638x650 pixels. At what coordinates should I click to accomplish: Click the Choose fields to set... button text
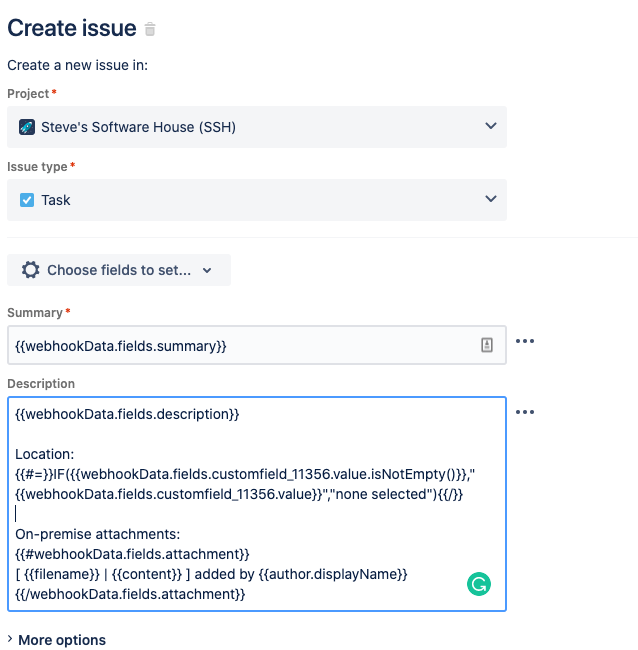(x=119, y=270)
